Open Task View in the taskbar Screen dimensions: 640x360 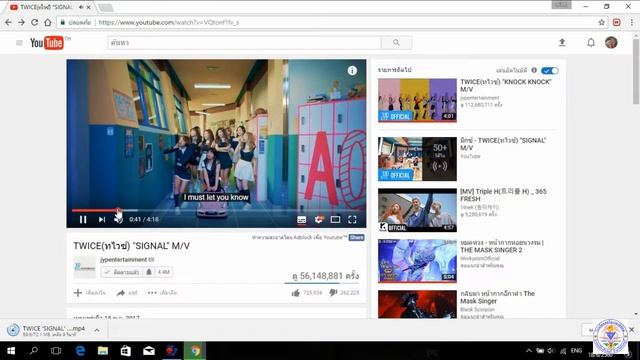56,351
